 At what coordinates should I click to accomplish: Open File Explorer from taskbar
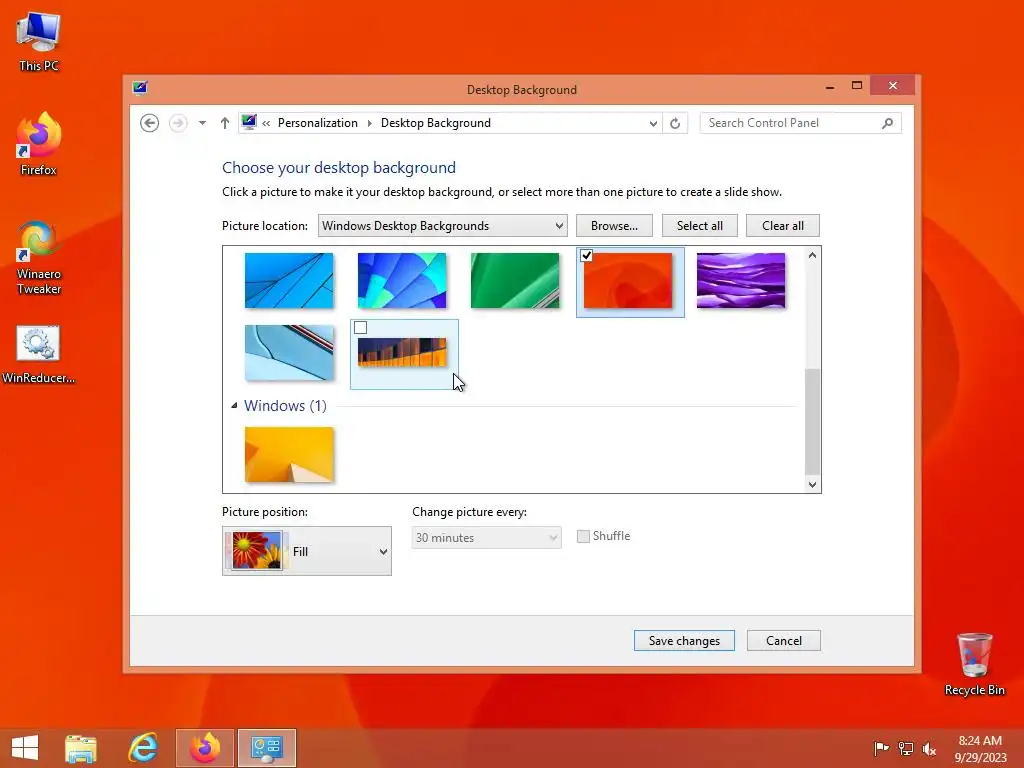pyautogui.click(x=81, y=748)
